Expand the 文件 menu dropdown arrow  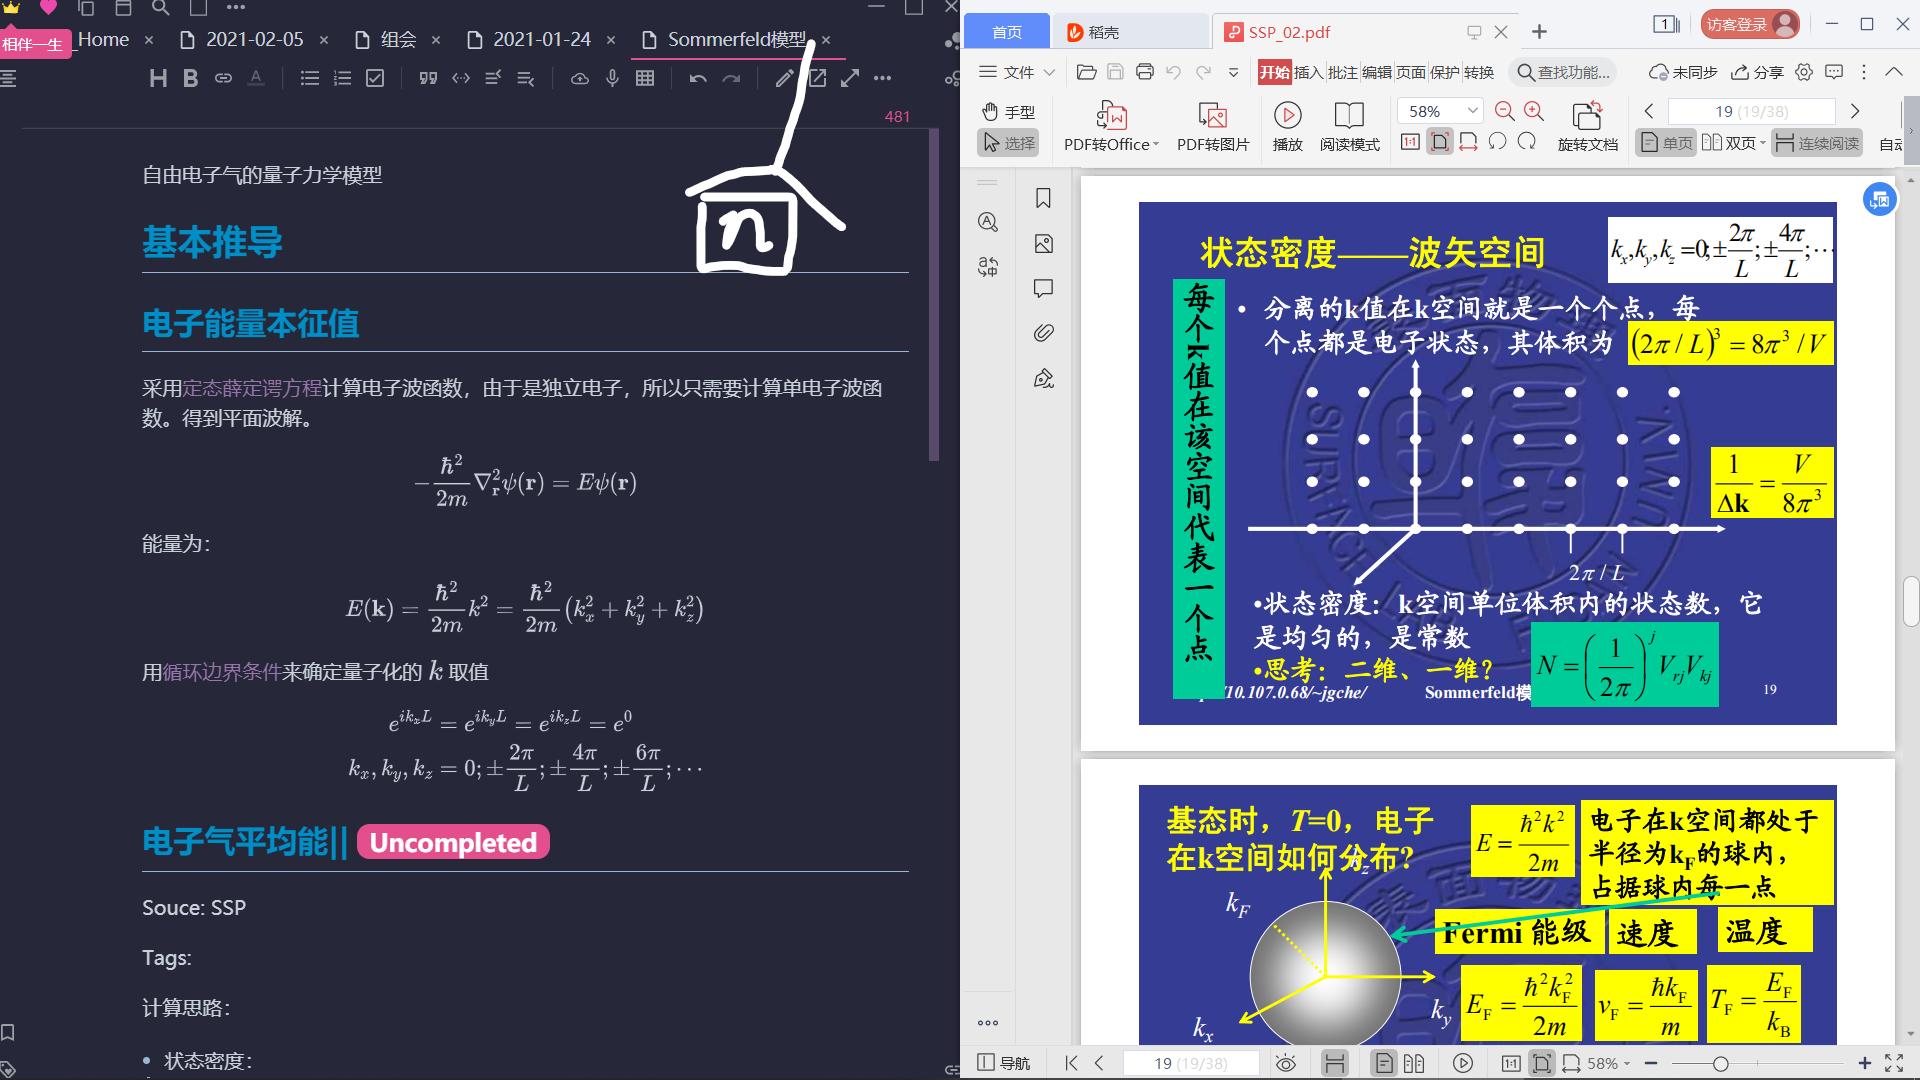tap(1049, 72)
